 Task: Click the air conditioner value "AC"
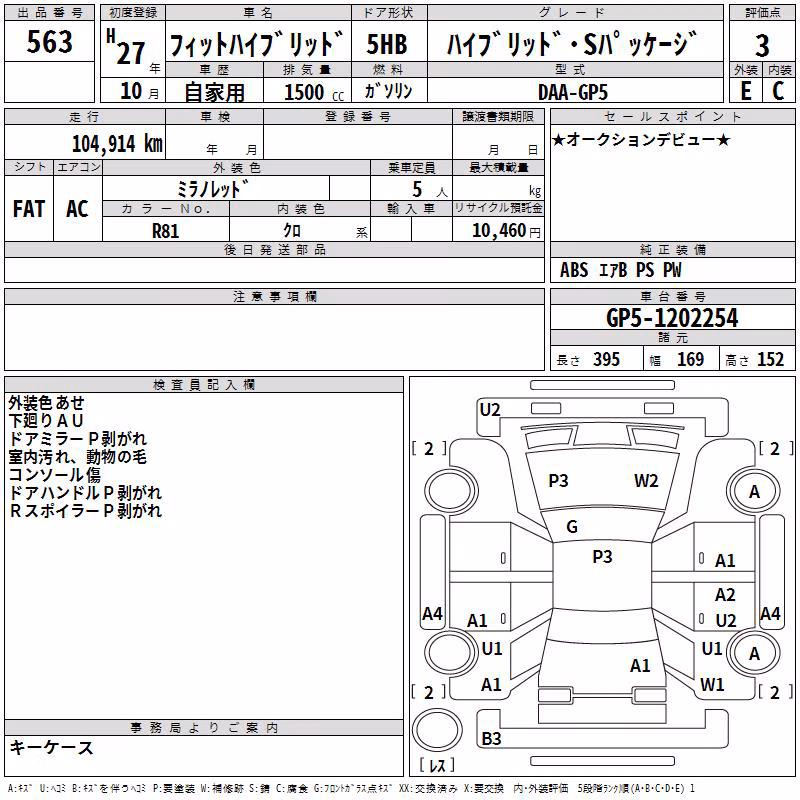coord(77,209)
